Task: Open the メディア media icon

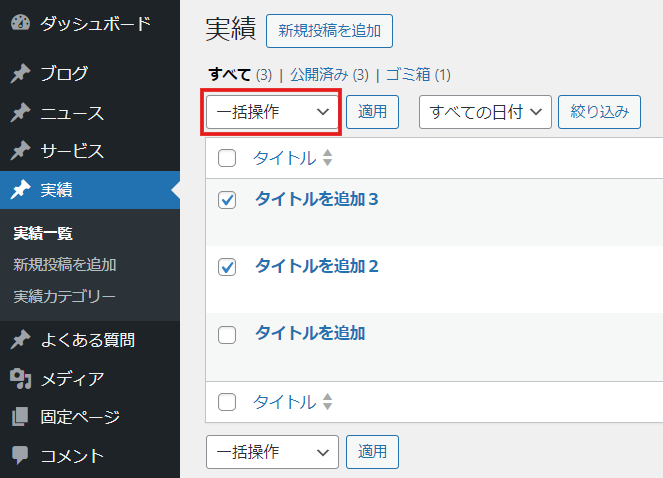Action: tap(20, 379)
